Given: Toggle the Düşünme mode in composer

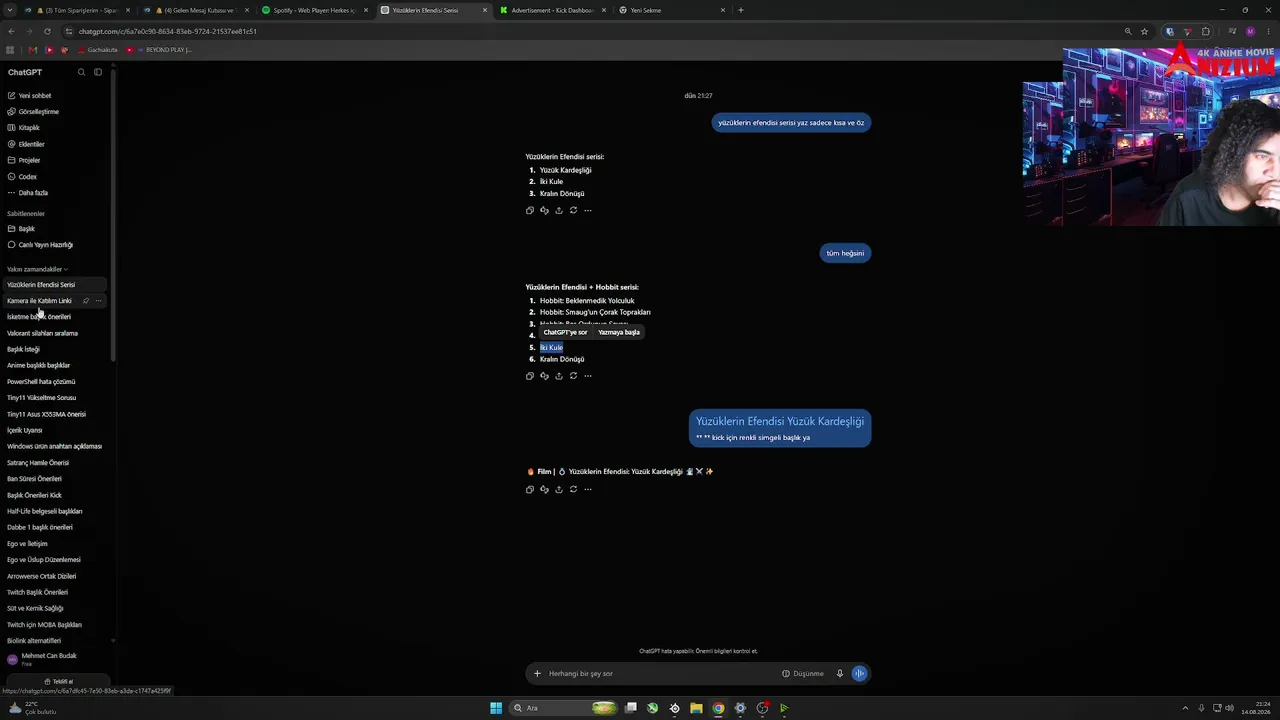Looking at the screenshot, I should (803, 673).
